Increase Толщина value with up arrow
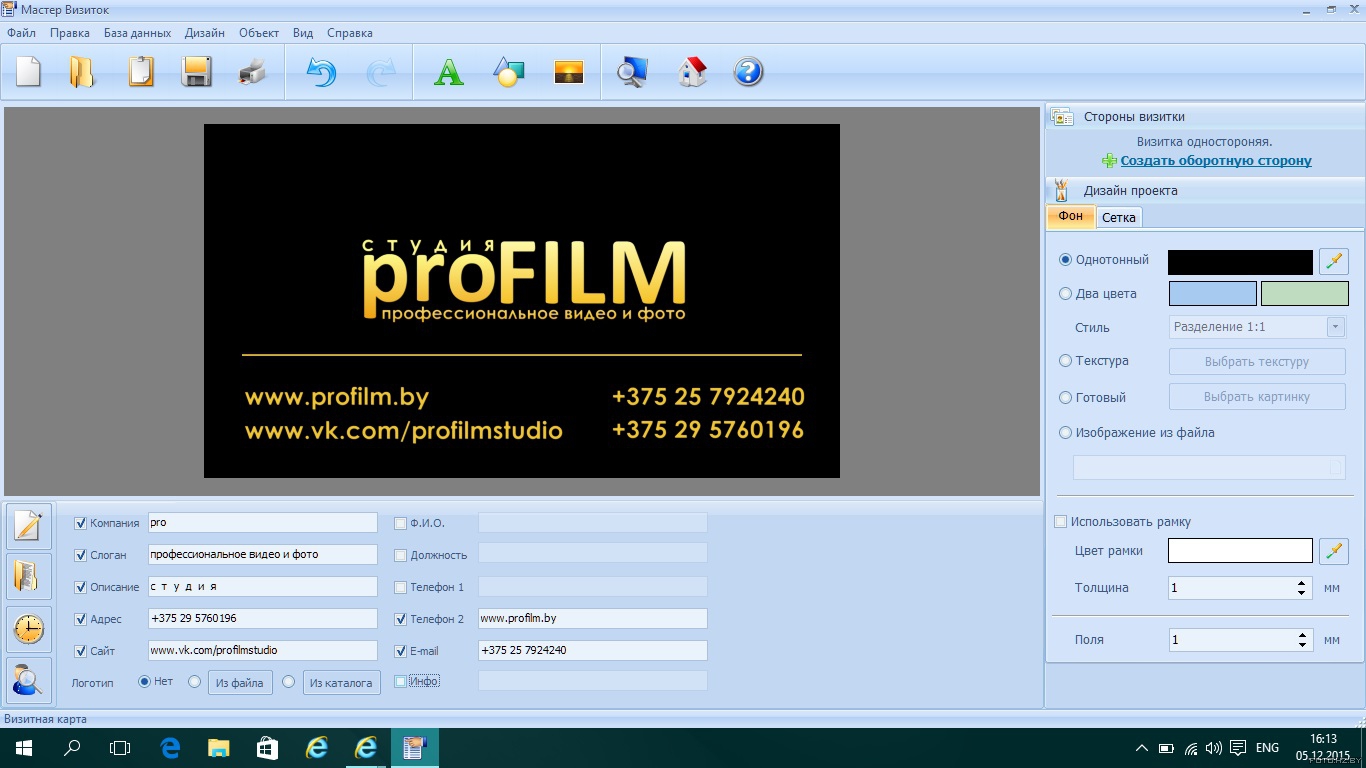Image resolution: width=1366 pixels, height=768 pixels. pyautogui.click(x=1301, y=582)
